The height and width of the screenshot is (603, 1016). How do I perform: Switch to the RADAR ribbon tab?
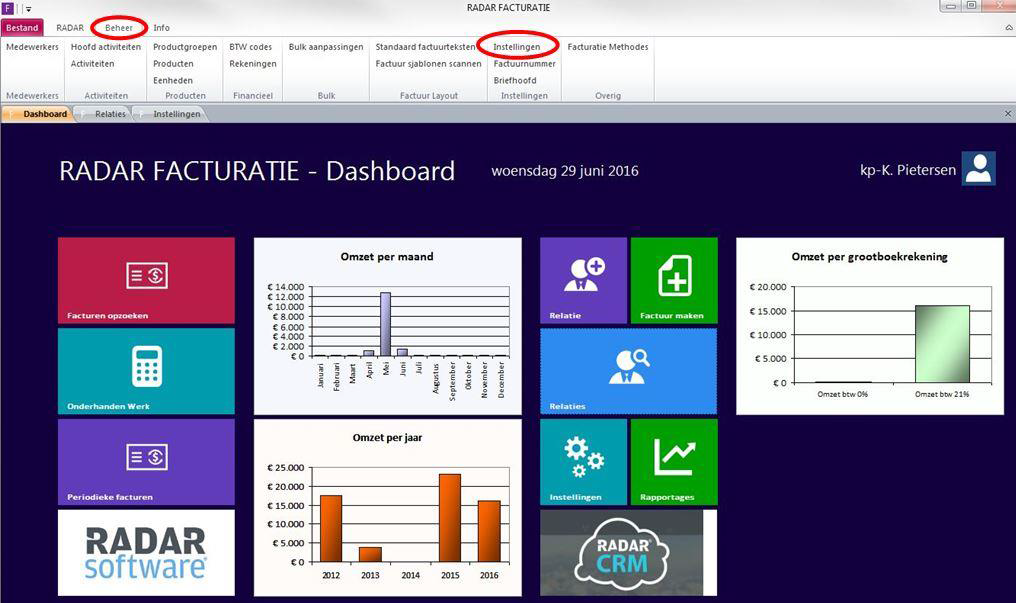click(70, 28)
